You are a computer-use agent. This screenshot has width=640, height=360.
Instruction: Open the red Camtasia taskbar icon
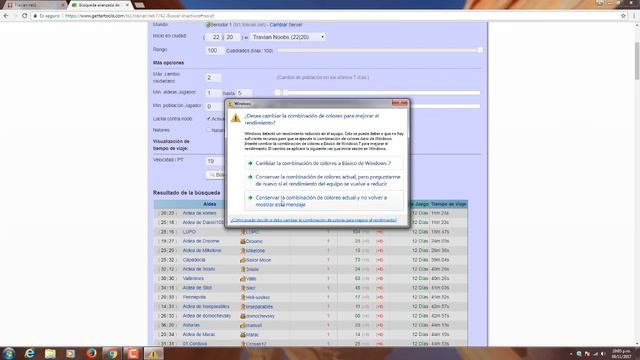pos(133,353)
